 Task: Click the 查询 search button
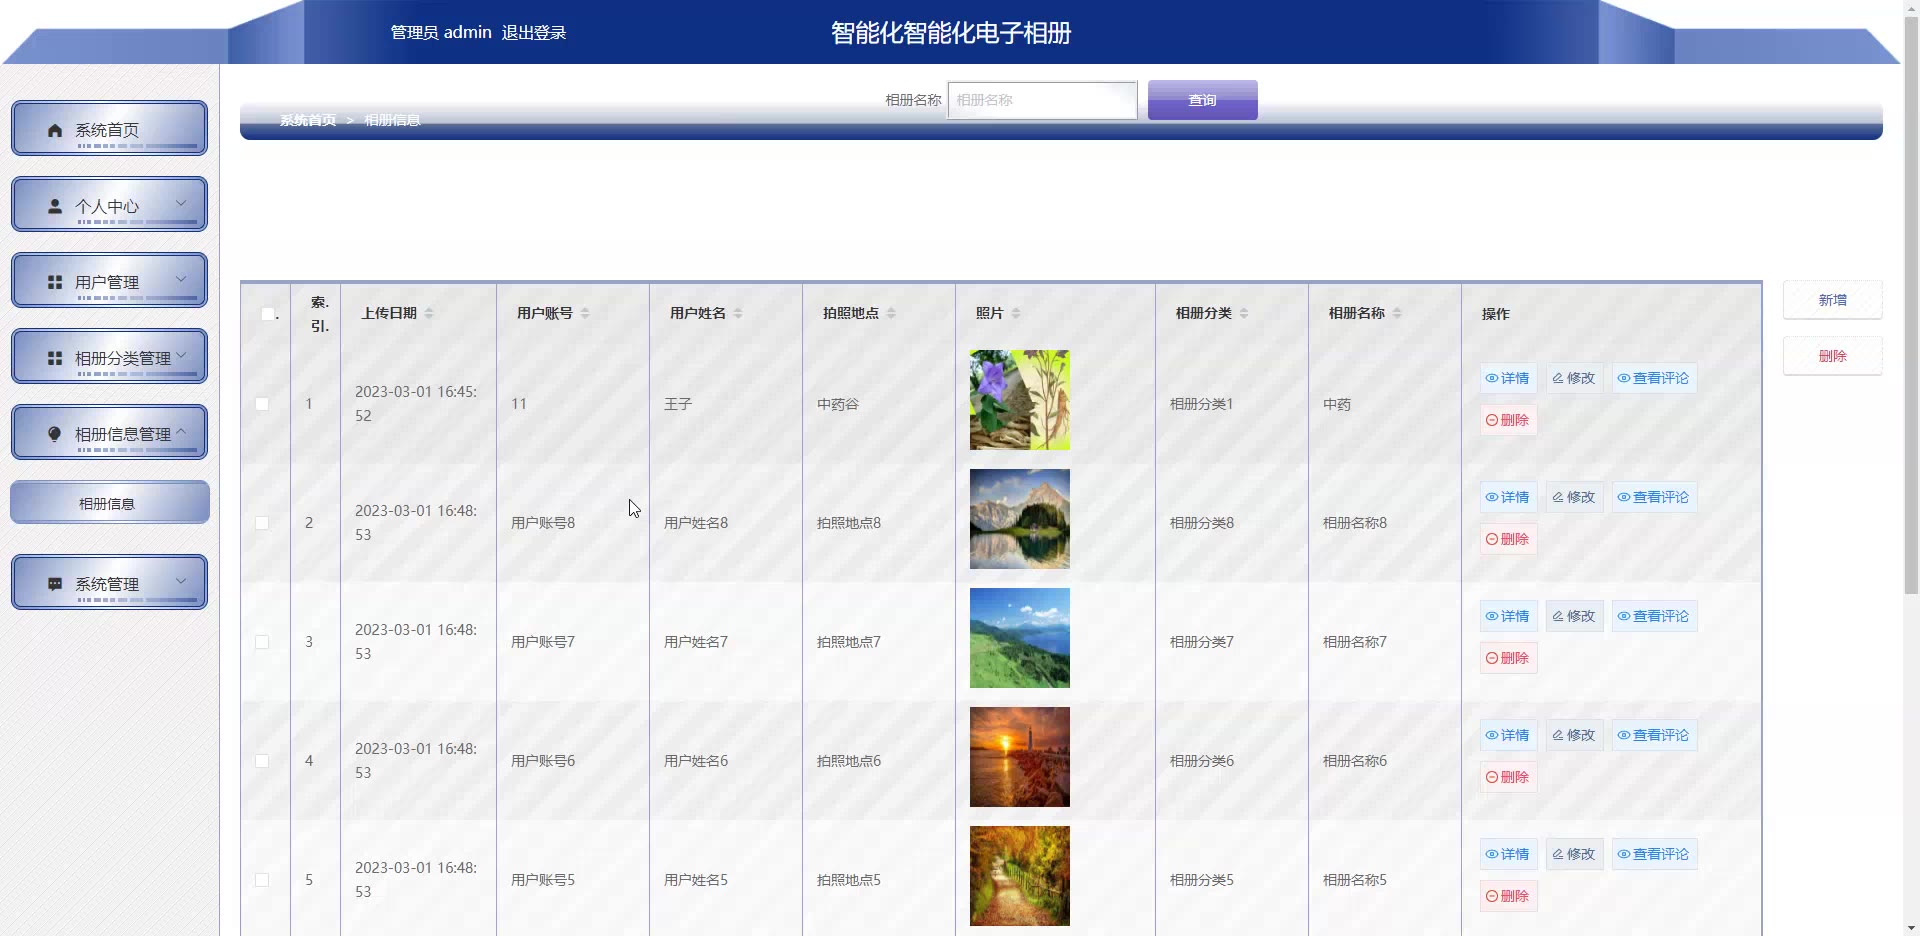pyautogui.click(x=1202, y=100)
